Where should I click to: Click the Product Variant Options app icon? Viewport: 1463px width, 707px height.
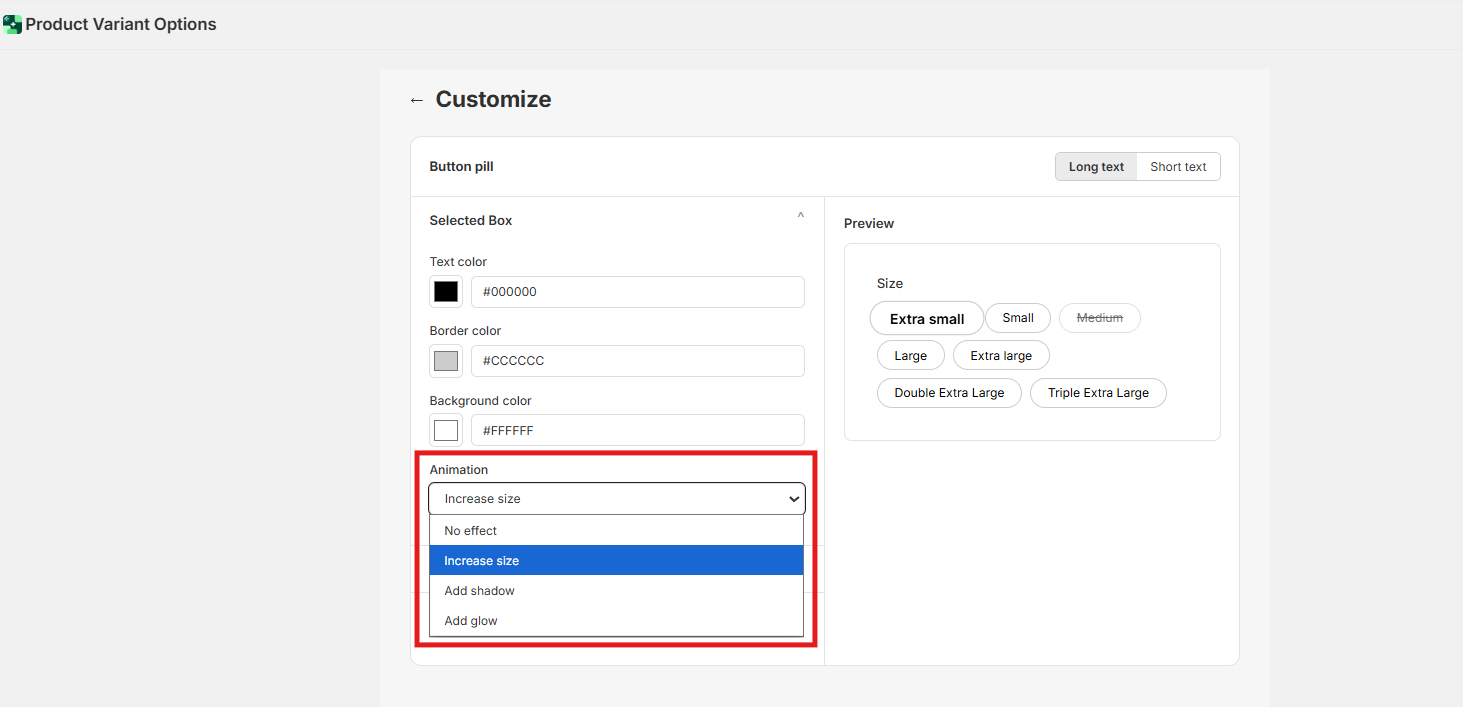(12, 24)
